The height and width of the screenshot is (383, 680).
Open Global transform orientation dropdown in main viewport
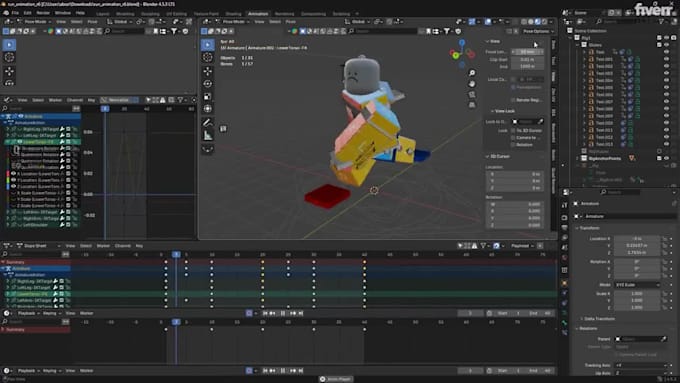(x=358, y=22)
